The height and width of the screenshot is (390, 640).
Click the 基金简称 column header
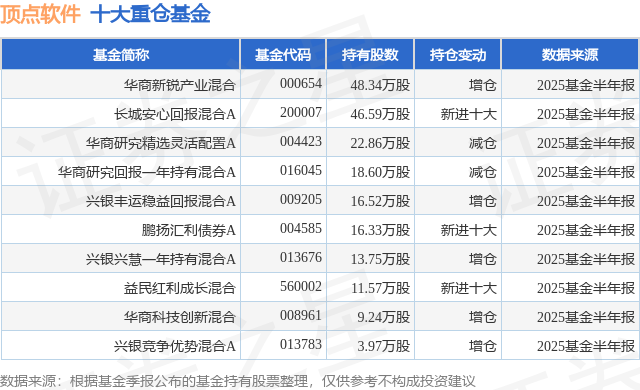121,55
